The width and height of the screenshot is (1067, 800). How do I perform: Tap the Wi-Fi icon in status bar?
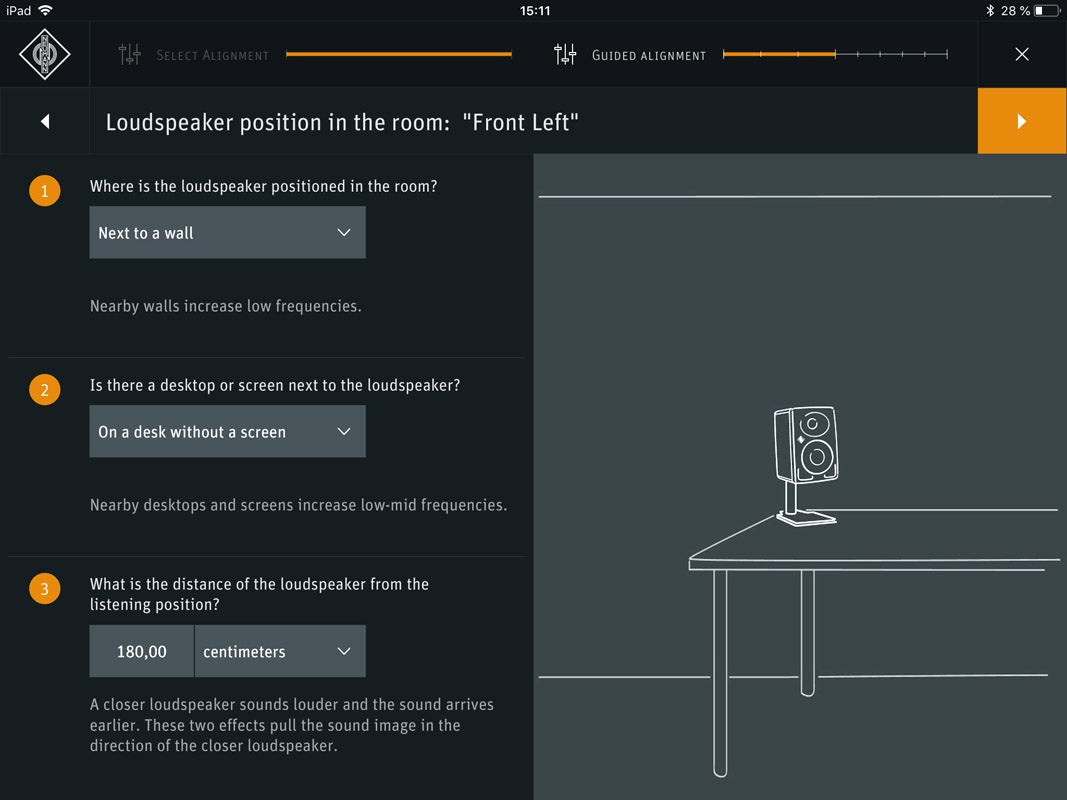pyautogui.click(x=45, y=10)
